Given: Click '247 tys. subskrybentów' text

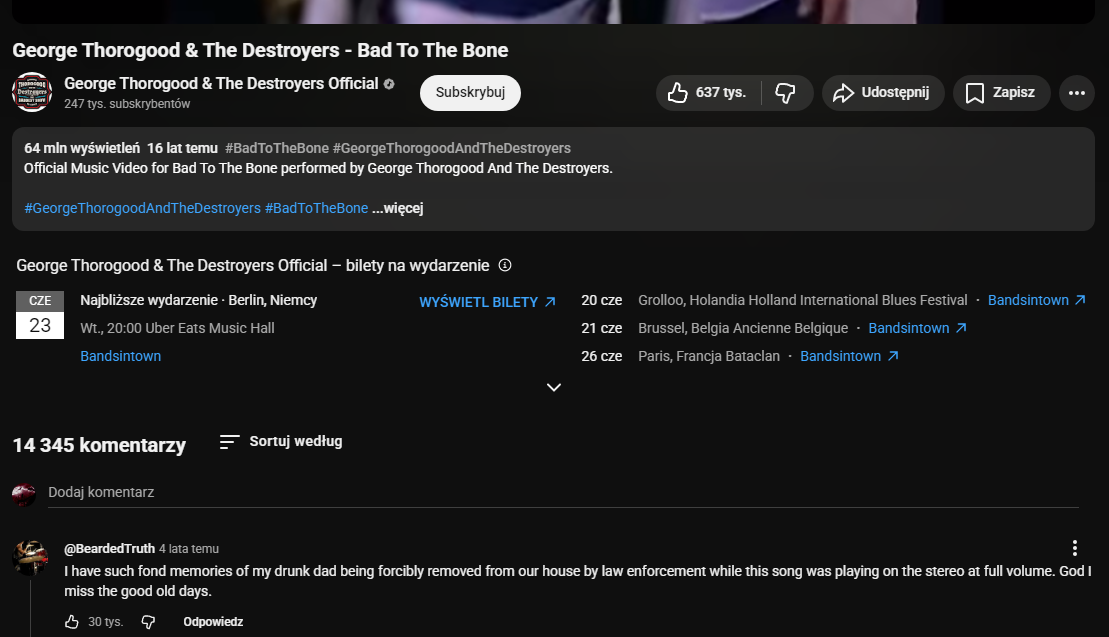Looking at the screenshot, I should pyautogui.click(x=127, y=104).
